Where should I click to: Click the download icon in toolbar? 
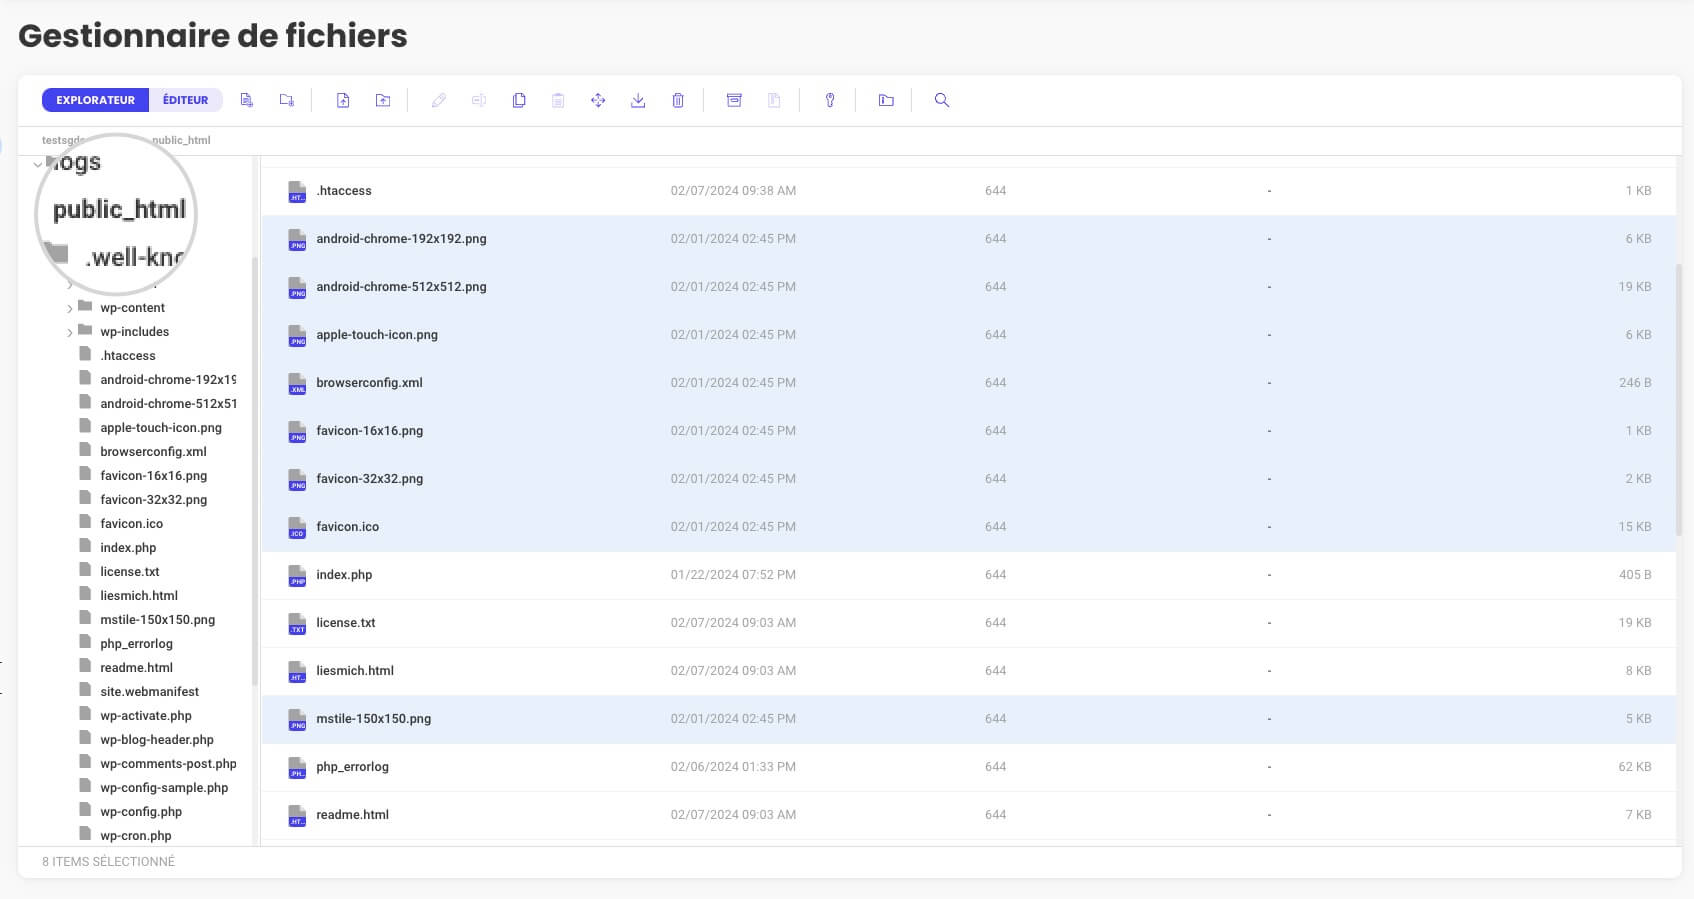coord(638,100)
